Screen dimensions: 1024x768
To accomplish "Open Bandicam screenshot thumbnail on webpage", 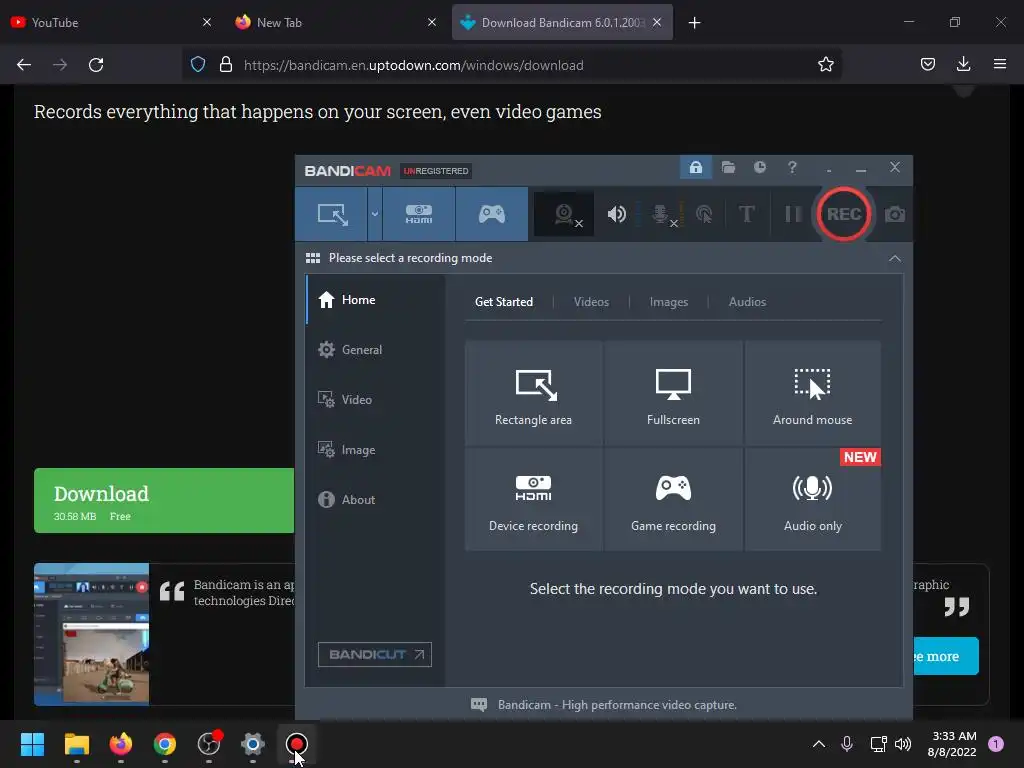I will [x=91, y=634].
